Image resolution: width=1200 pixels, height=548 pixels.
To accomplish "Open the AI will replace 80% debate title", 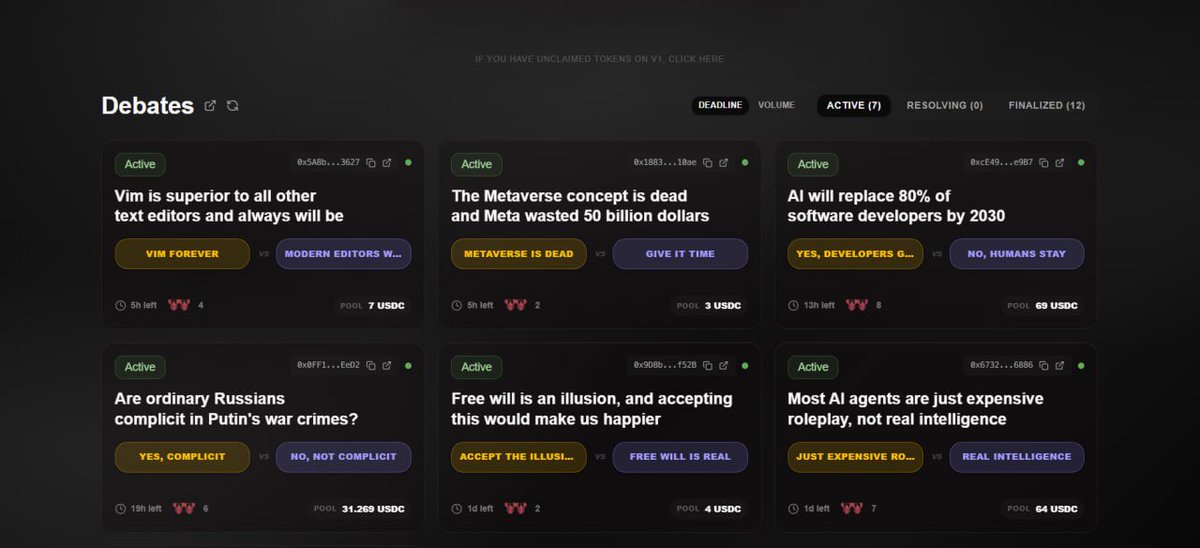I will click(896, 206).
